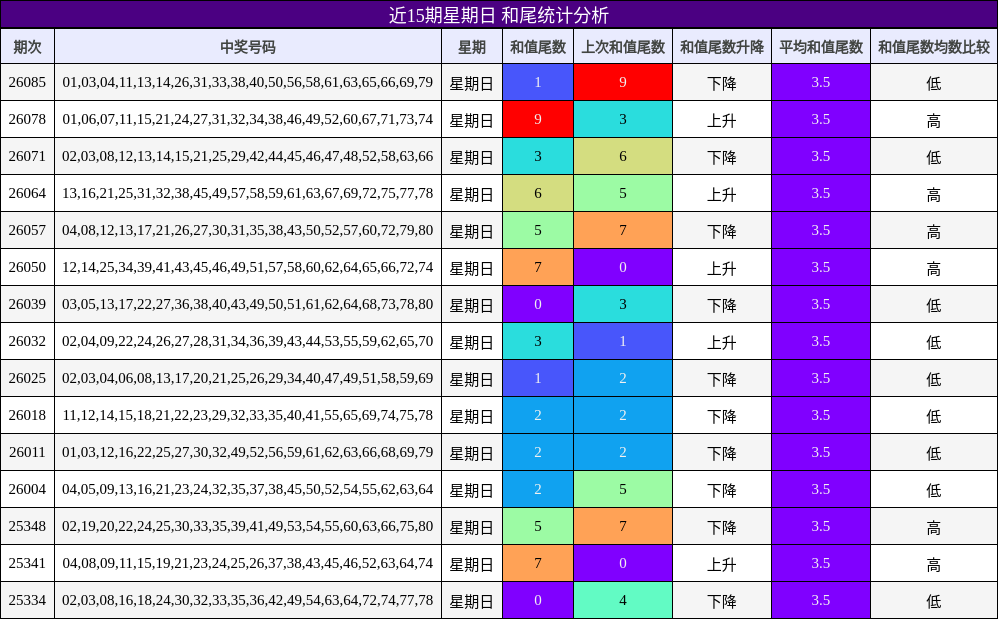Select the 下降 cell in row 26085
This screenshot has width=998, height=619.
(x=722, y=82)
